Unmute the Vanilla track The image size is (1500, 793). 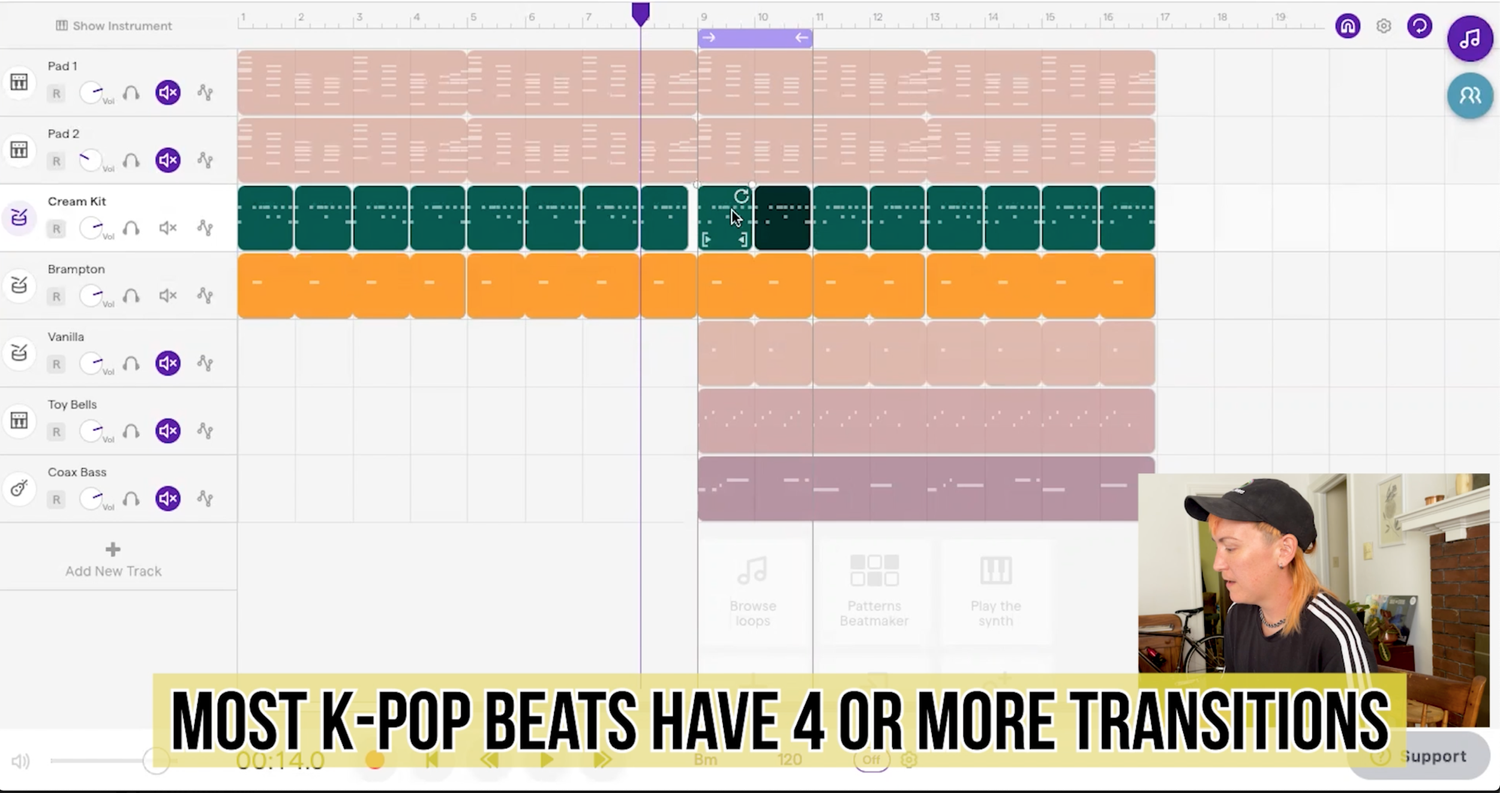[167, 363]
